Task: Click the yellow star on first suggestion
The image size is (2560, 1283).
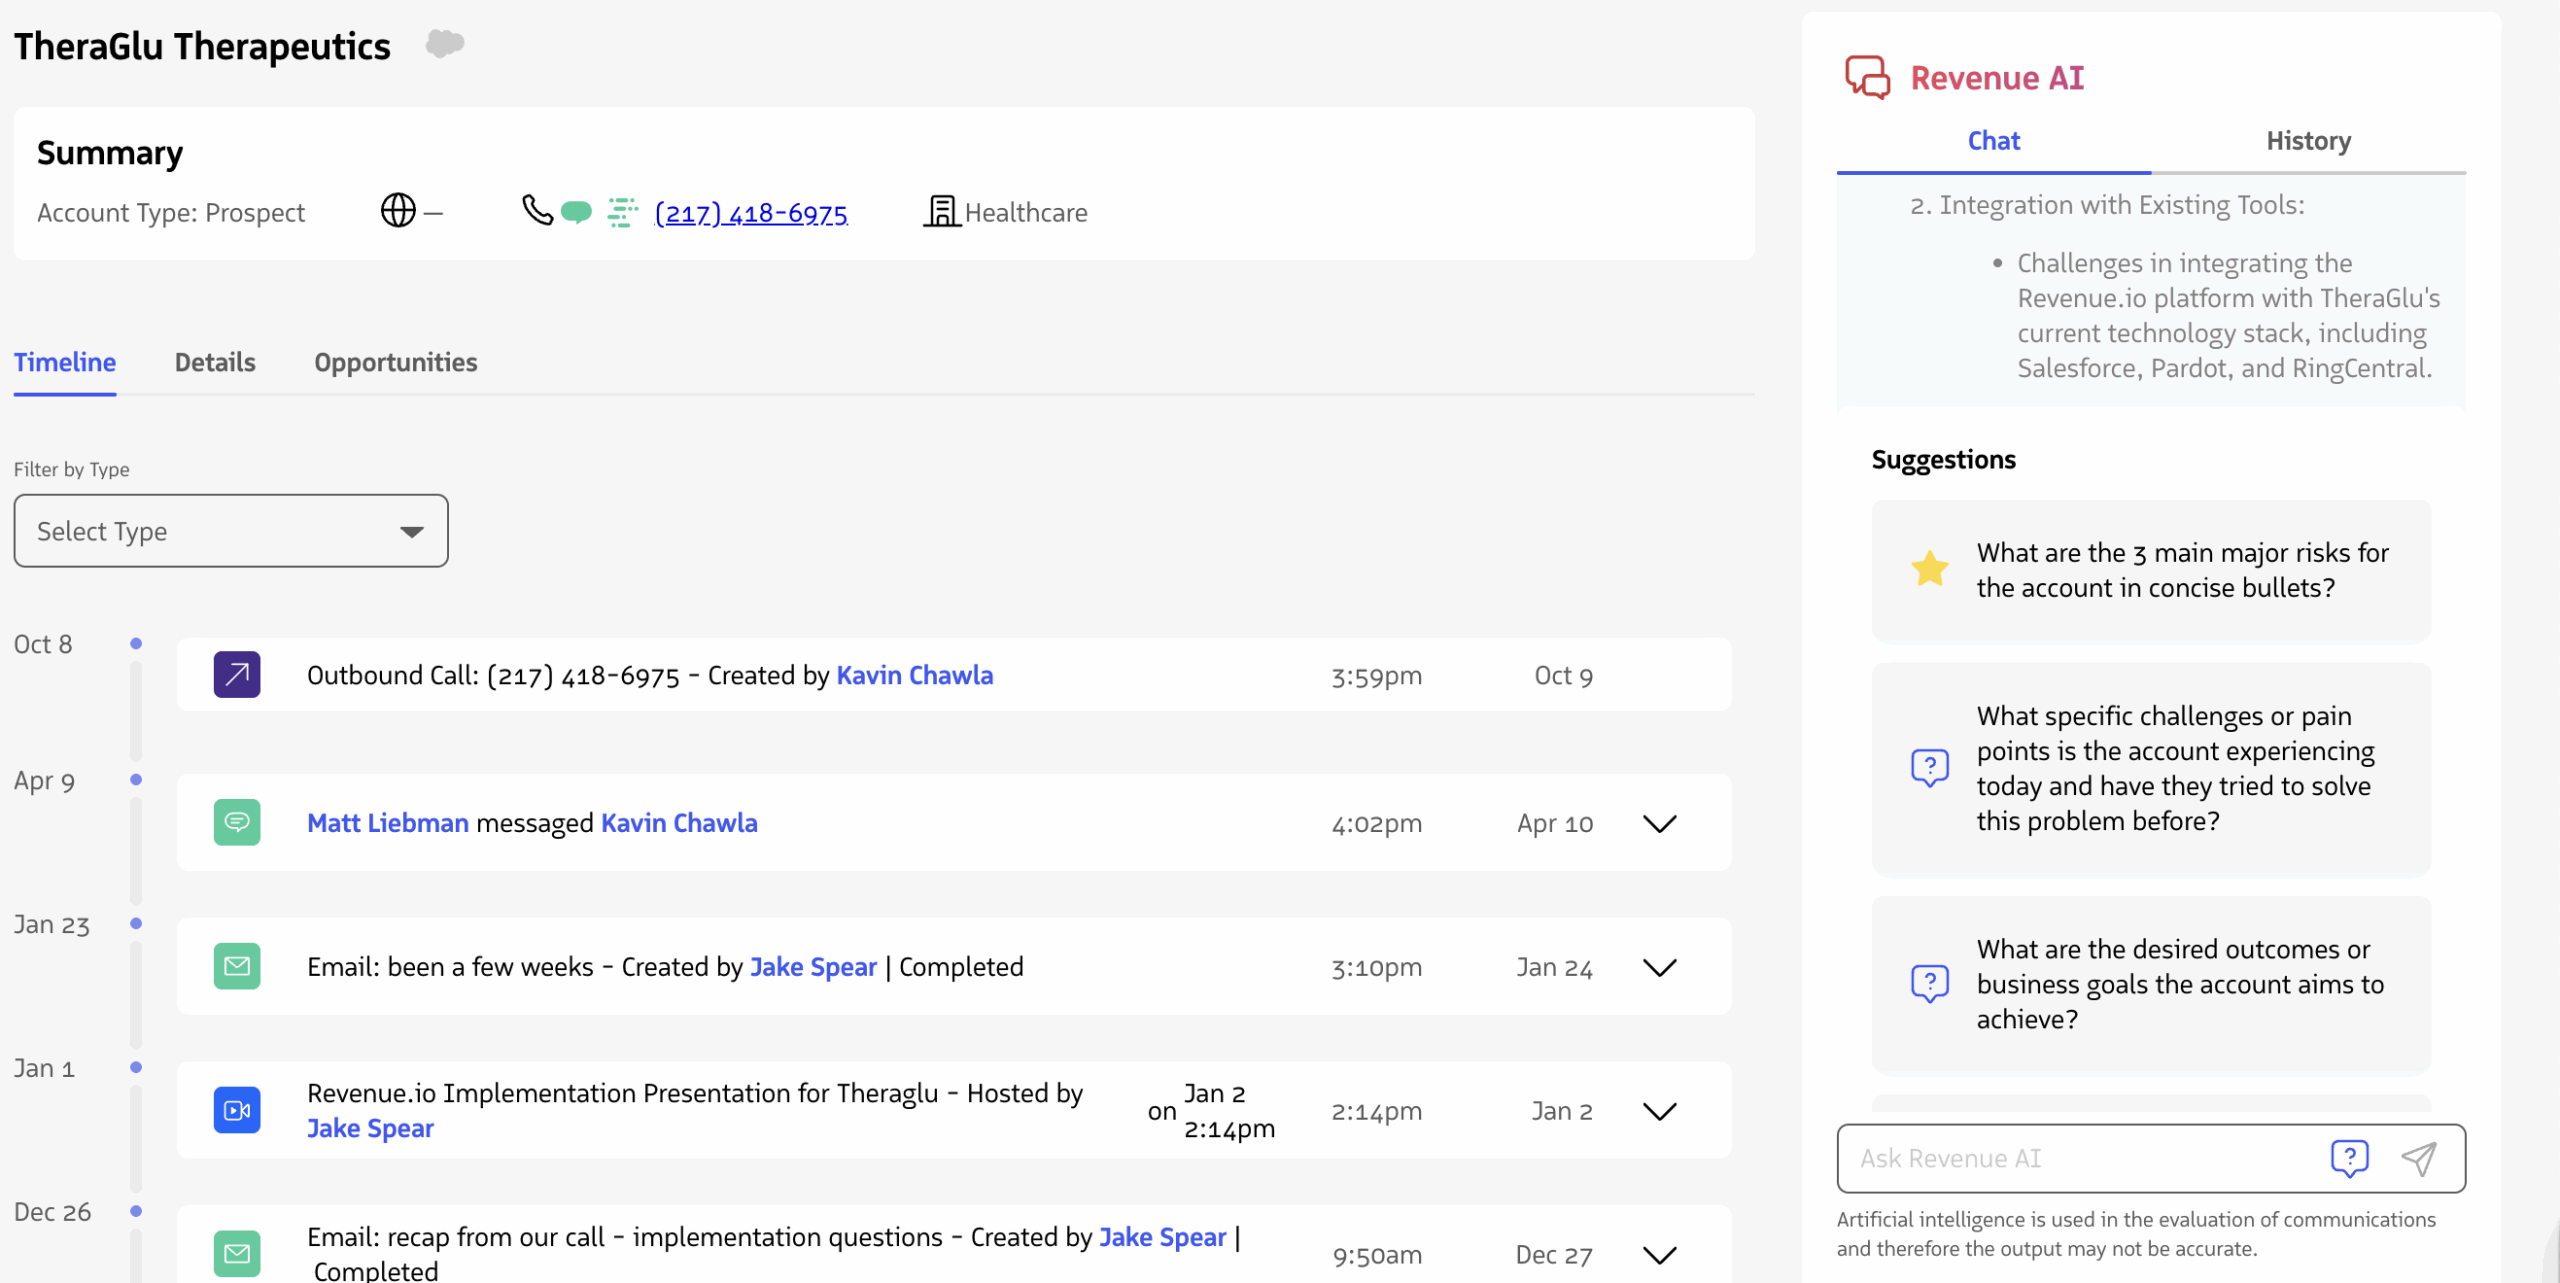Action: pyautogui.click(x=1929, y=569)
